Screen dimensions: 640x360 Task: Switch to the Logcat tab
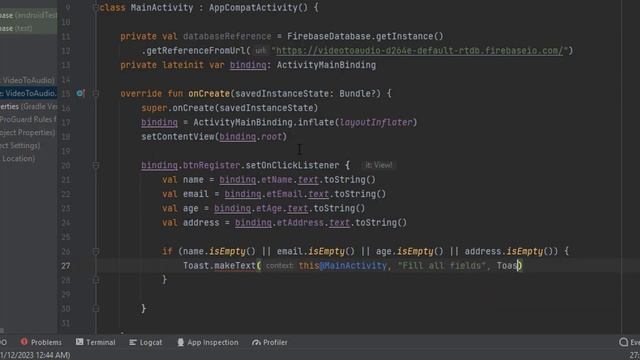click(x=146, y=342)
